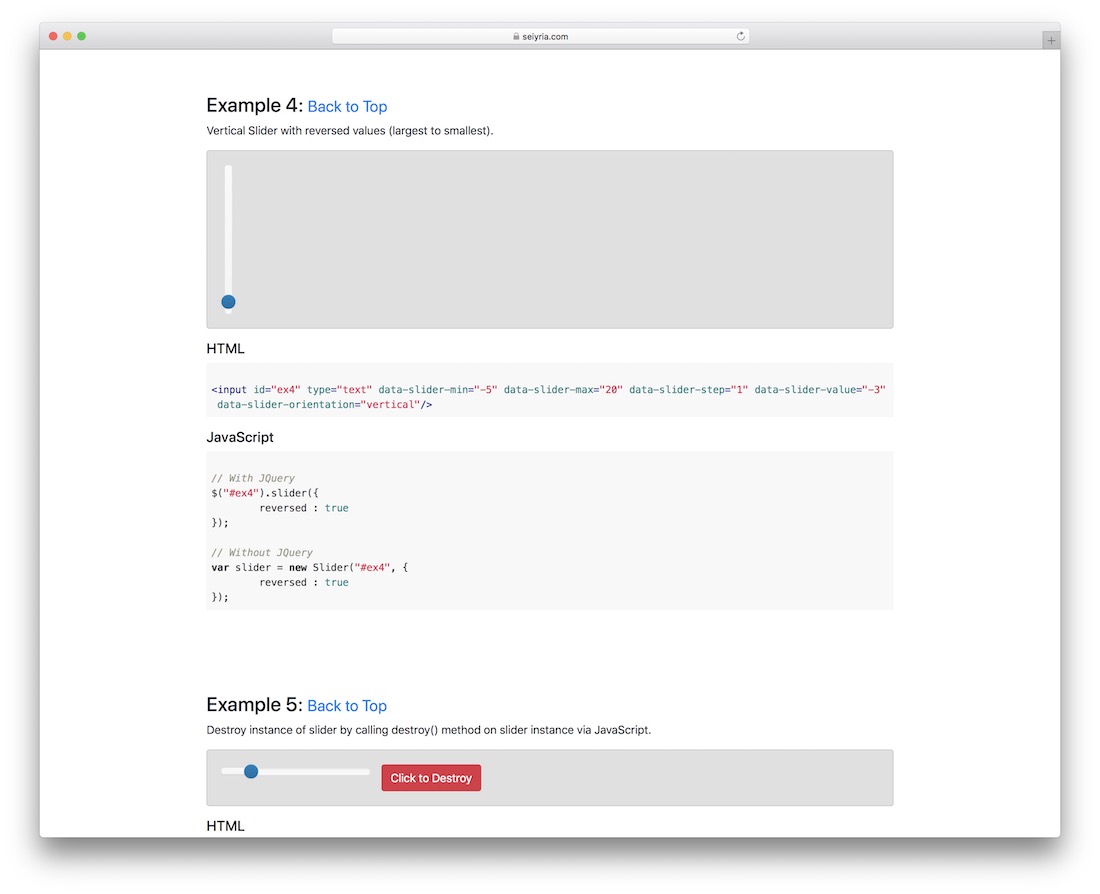
Task: Click the HTML heading under Example 4
Action: point(225,349)
